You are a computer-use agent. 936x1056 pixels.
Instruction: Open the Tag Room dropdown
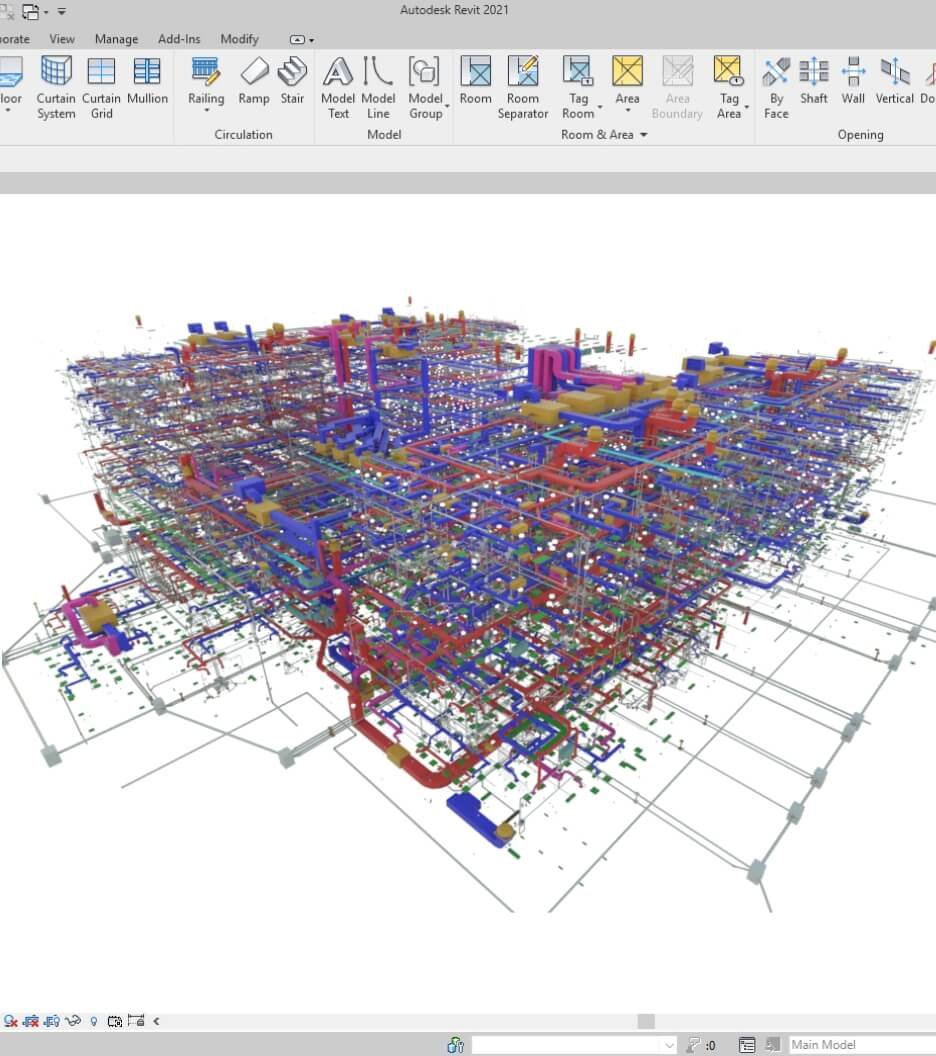[x=600, y=106]
